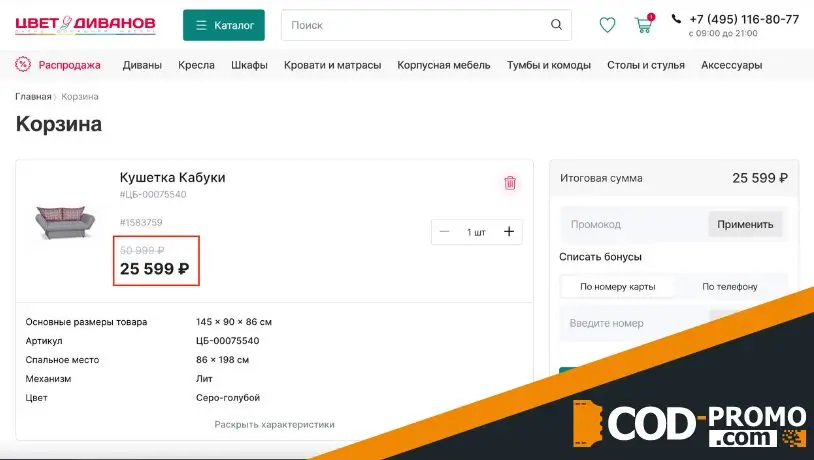Select the По телефону tab
Viewport: 814px width, 460px height.
(729, 287)
